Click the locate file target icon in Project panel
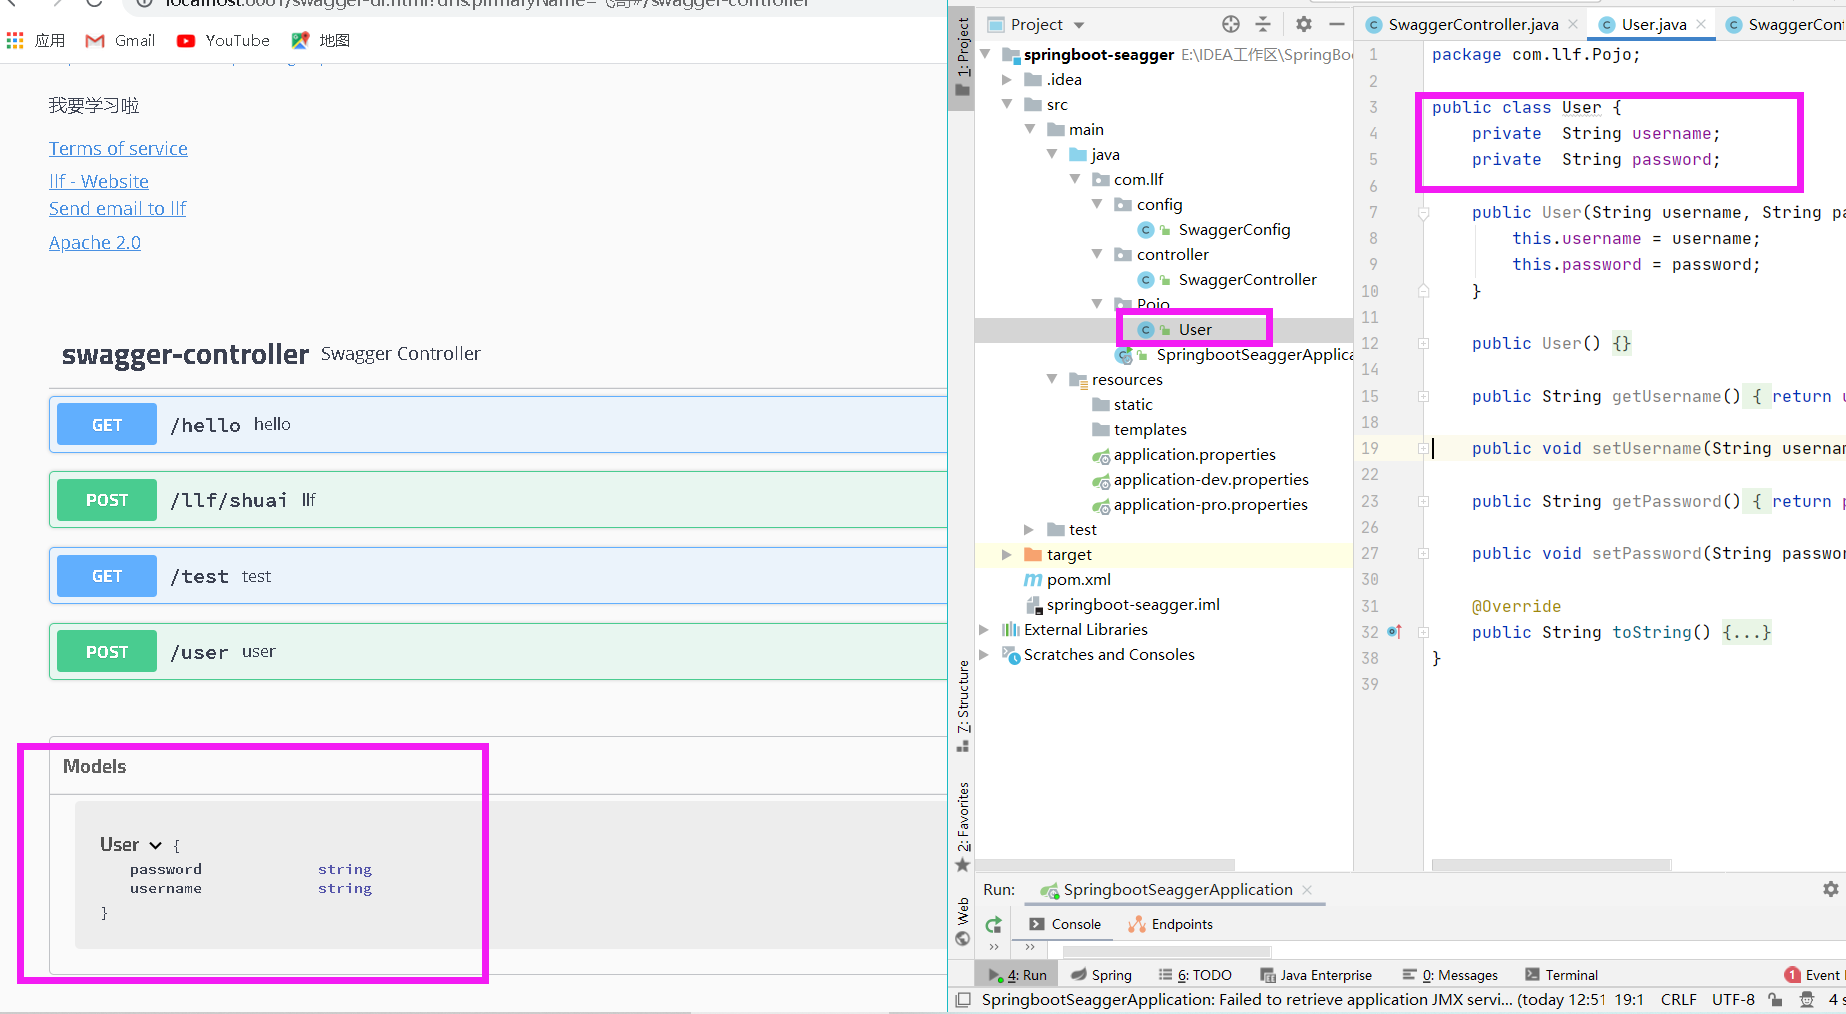The height and width of the screenshot is (1014, 1846). pyautogui.click(x=1231, y=24)
